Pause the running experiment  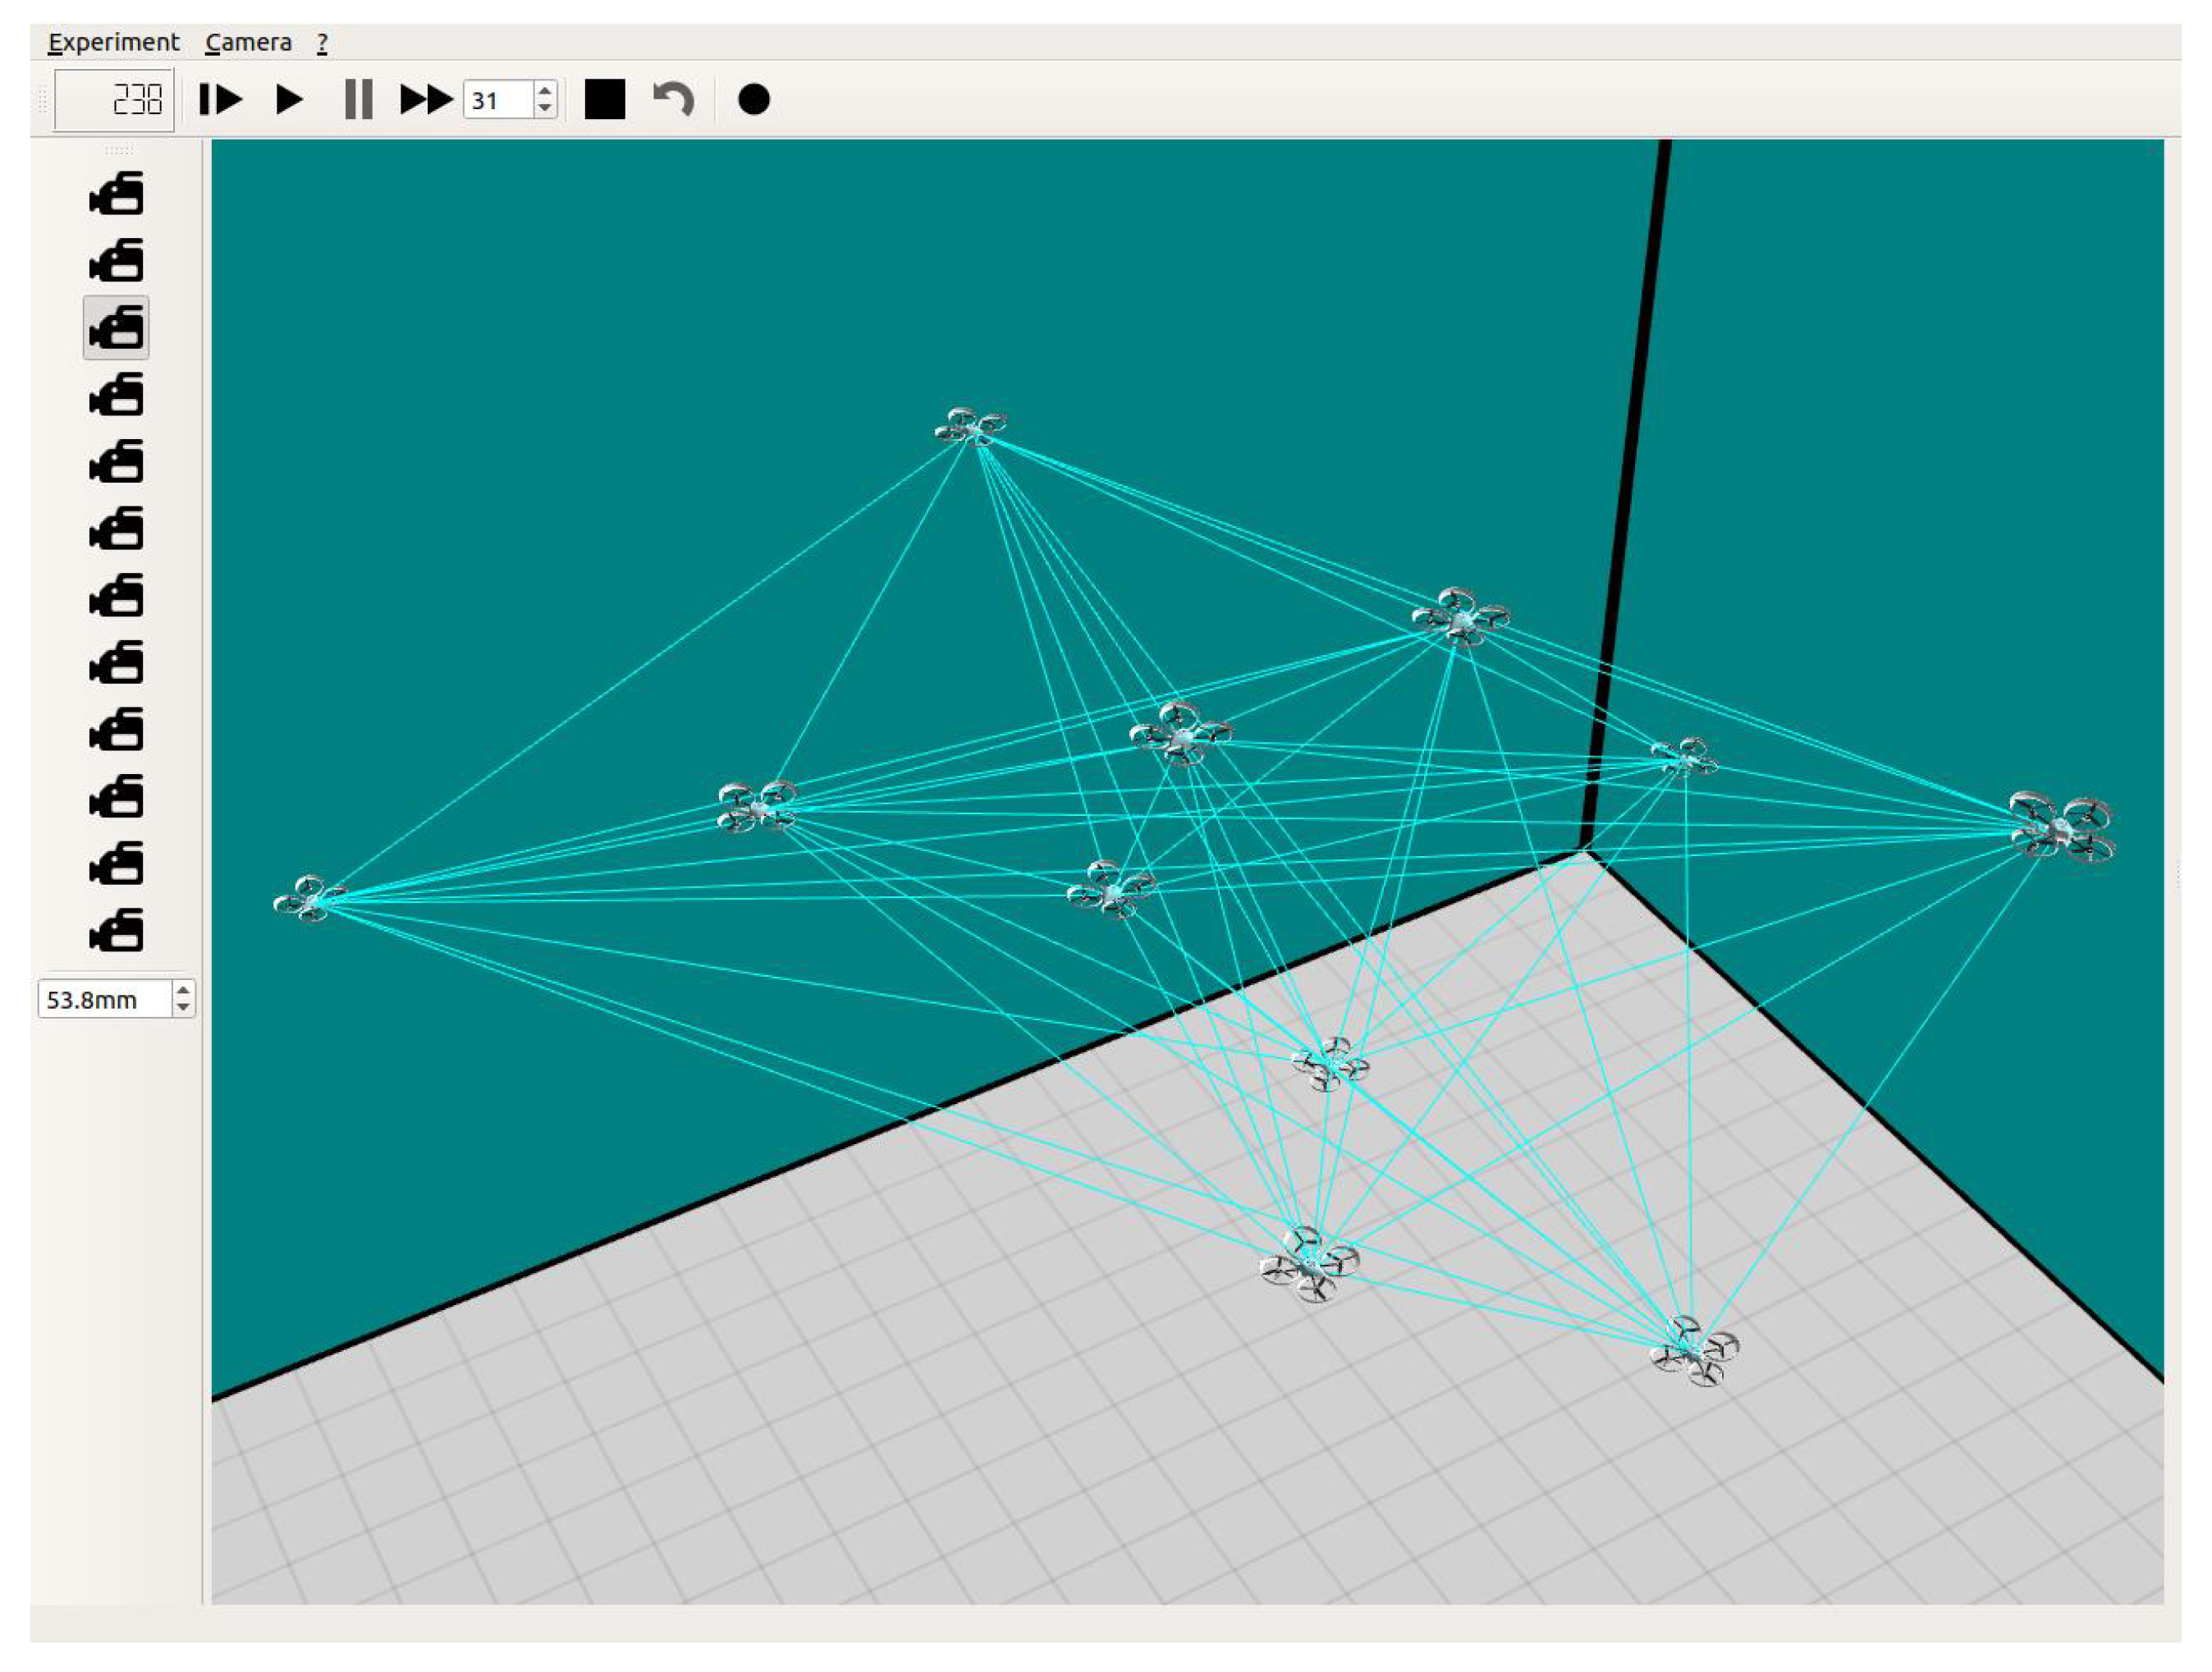point(358,100)
